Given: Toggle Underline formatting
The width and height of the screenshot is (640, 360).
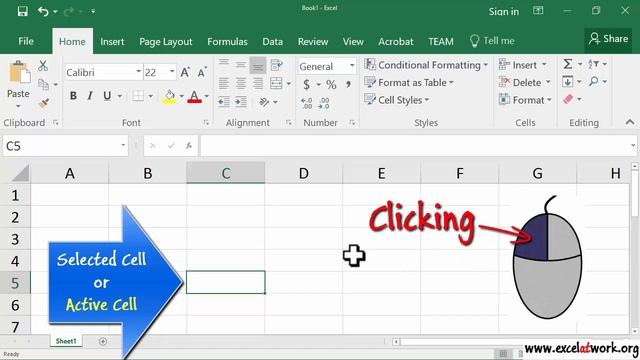Looking at the screenshot, I should pyautogui.click(x=107, y=96).
